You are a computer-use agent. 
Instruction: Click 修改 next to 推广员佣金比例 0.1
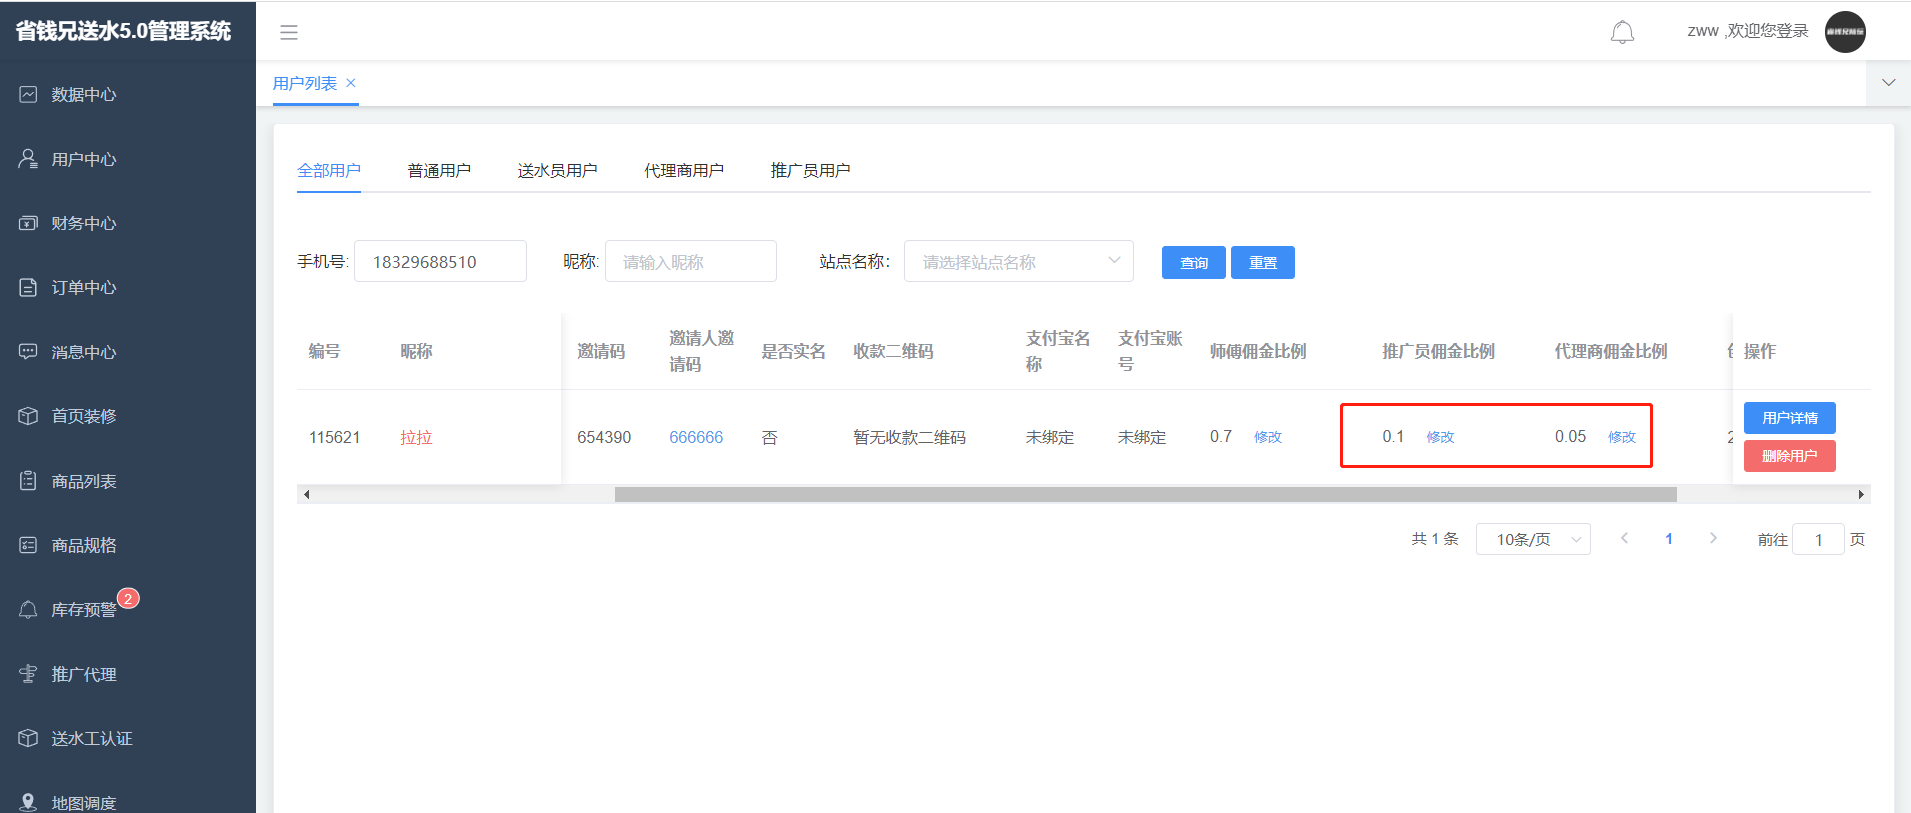pyautogui.click(x=1440, y=437)
